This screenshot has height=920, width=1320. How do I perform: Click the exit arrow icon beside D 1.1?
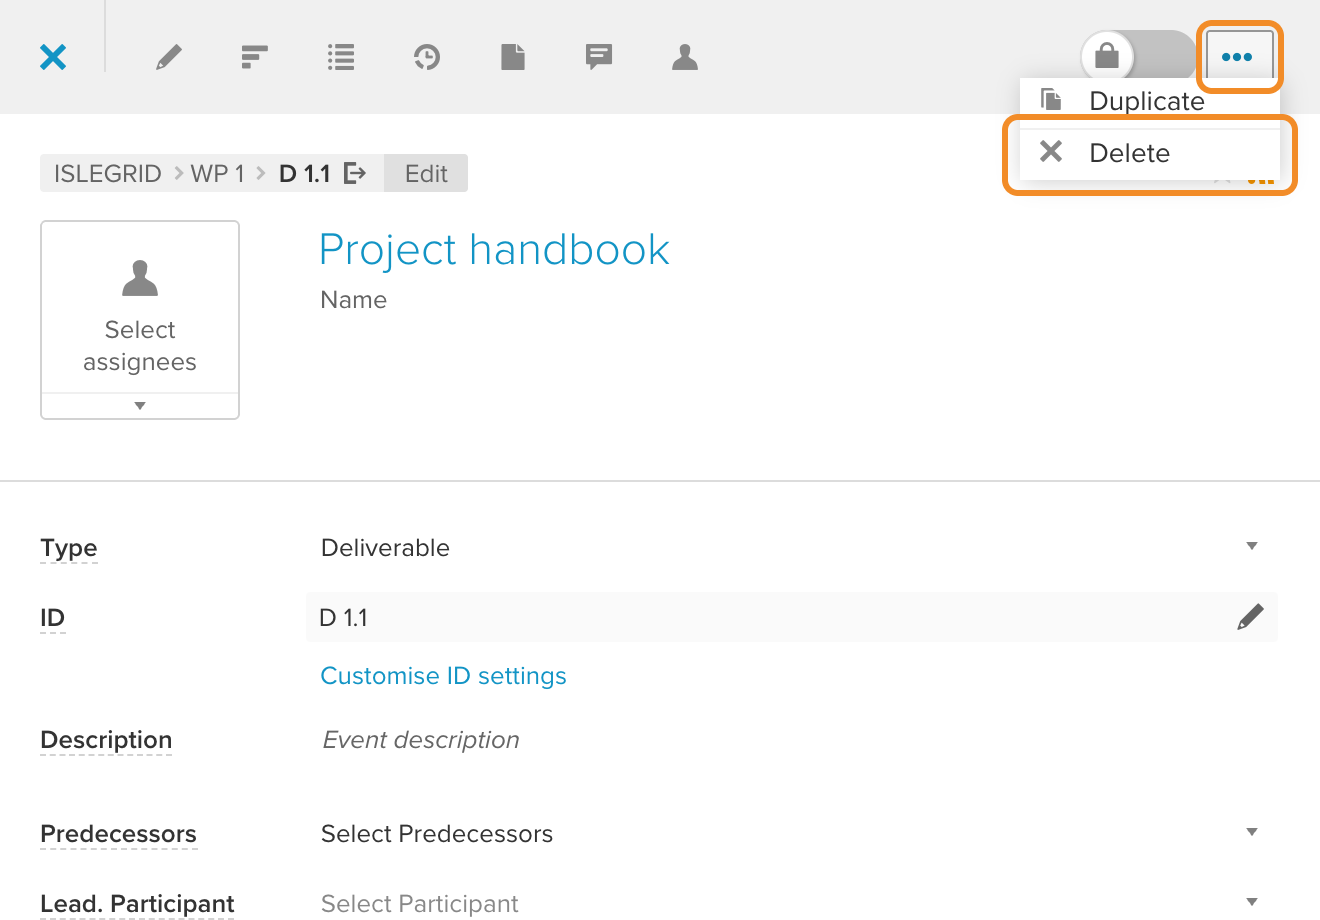tap(355, 173)
